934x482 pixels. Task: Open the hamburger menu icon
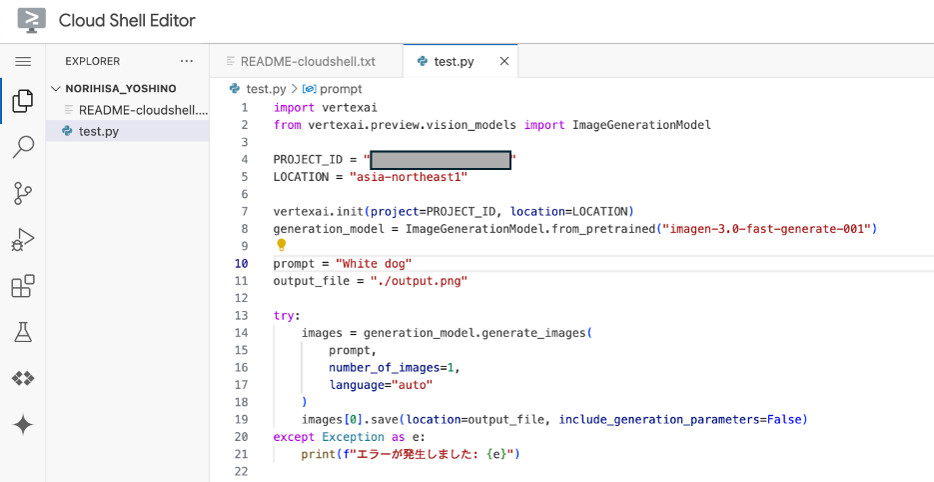[x=22, y=62]
